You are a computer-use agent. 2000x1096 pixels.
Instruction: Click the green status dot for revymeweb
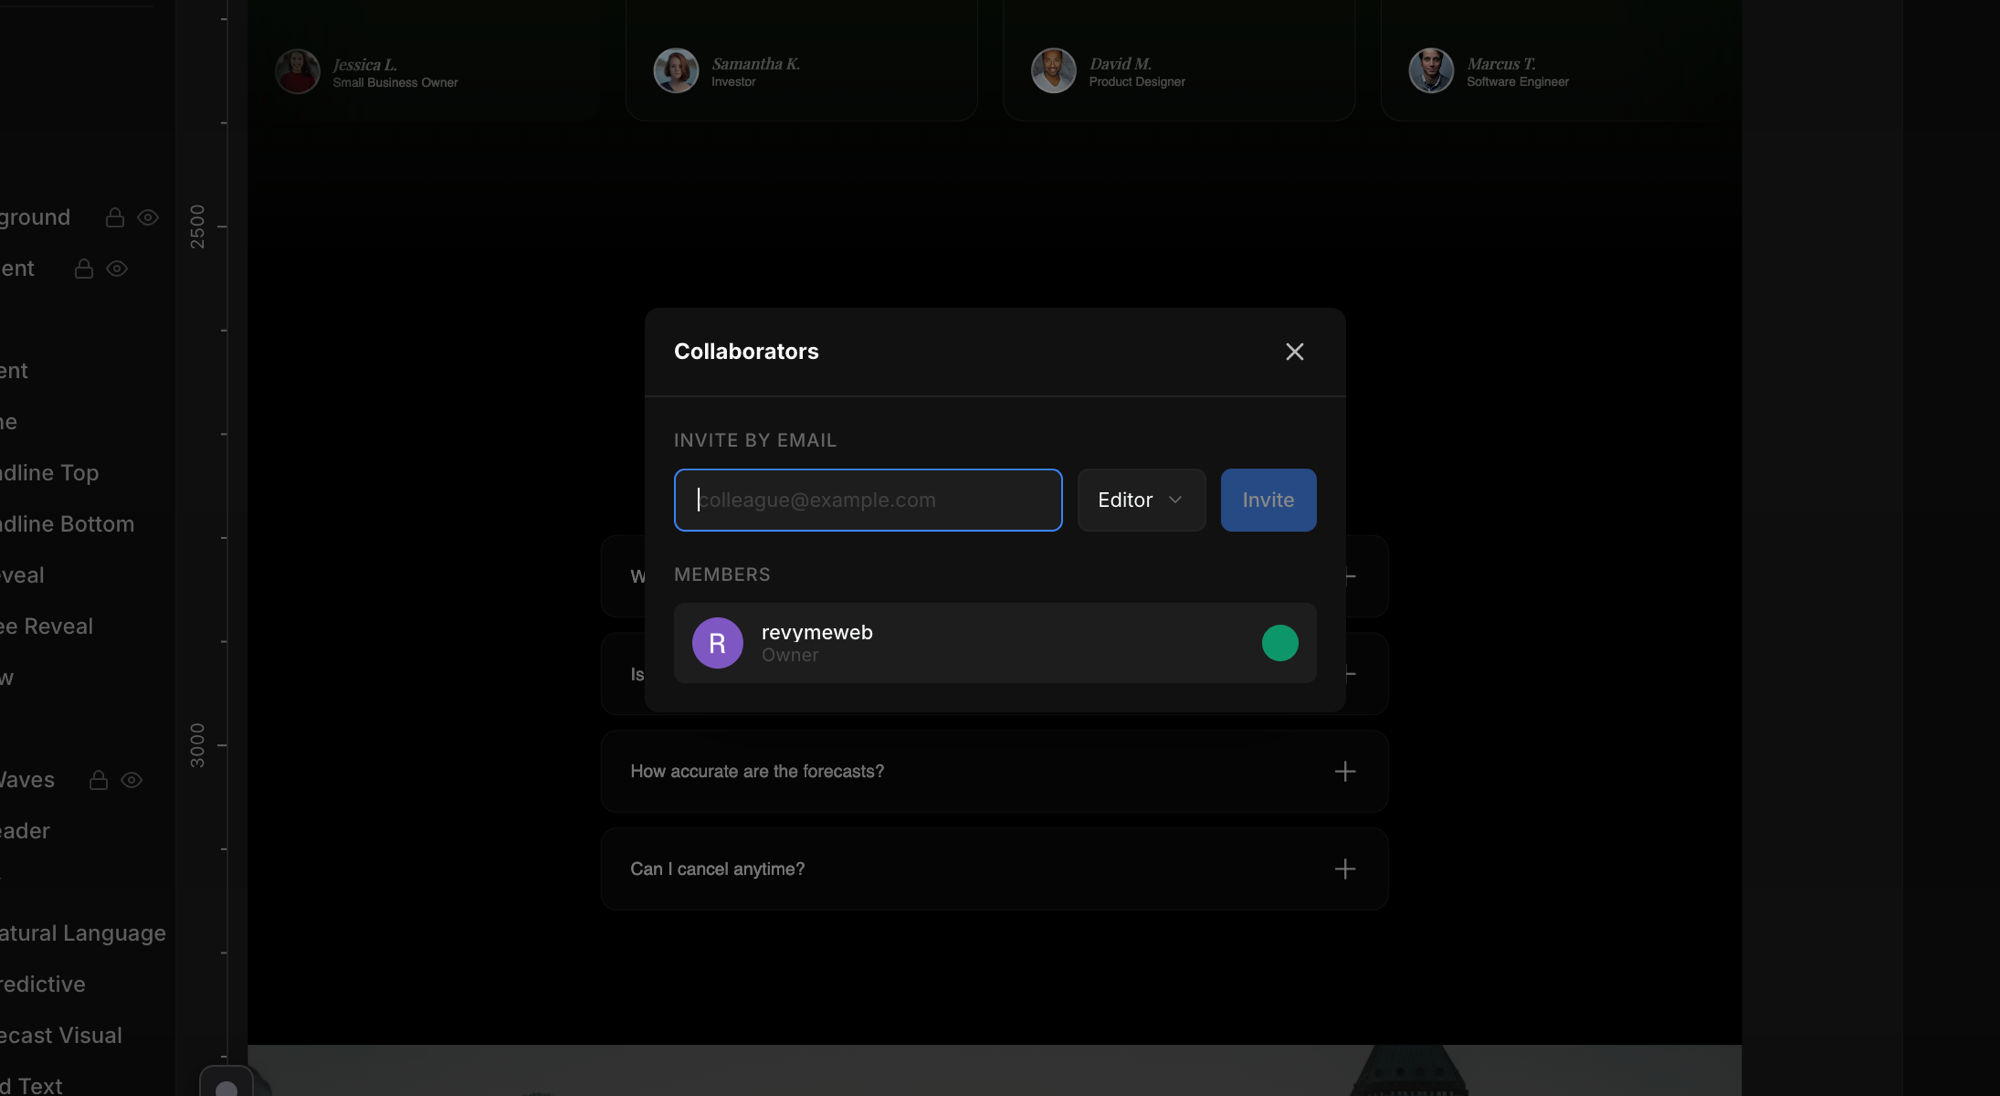pos(1280,643)
